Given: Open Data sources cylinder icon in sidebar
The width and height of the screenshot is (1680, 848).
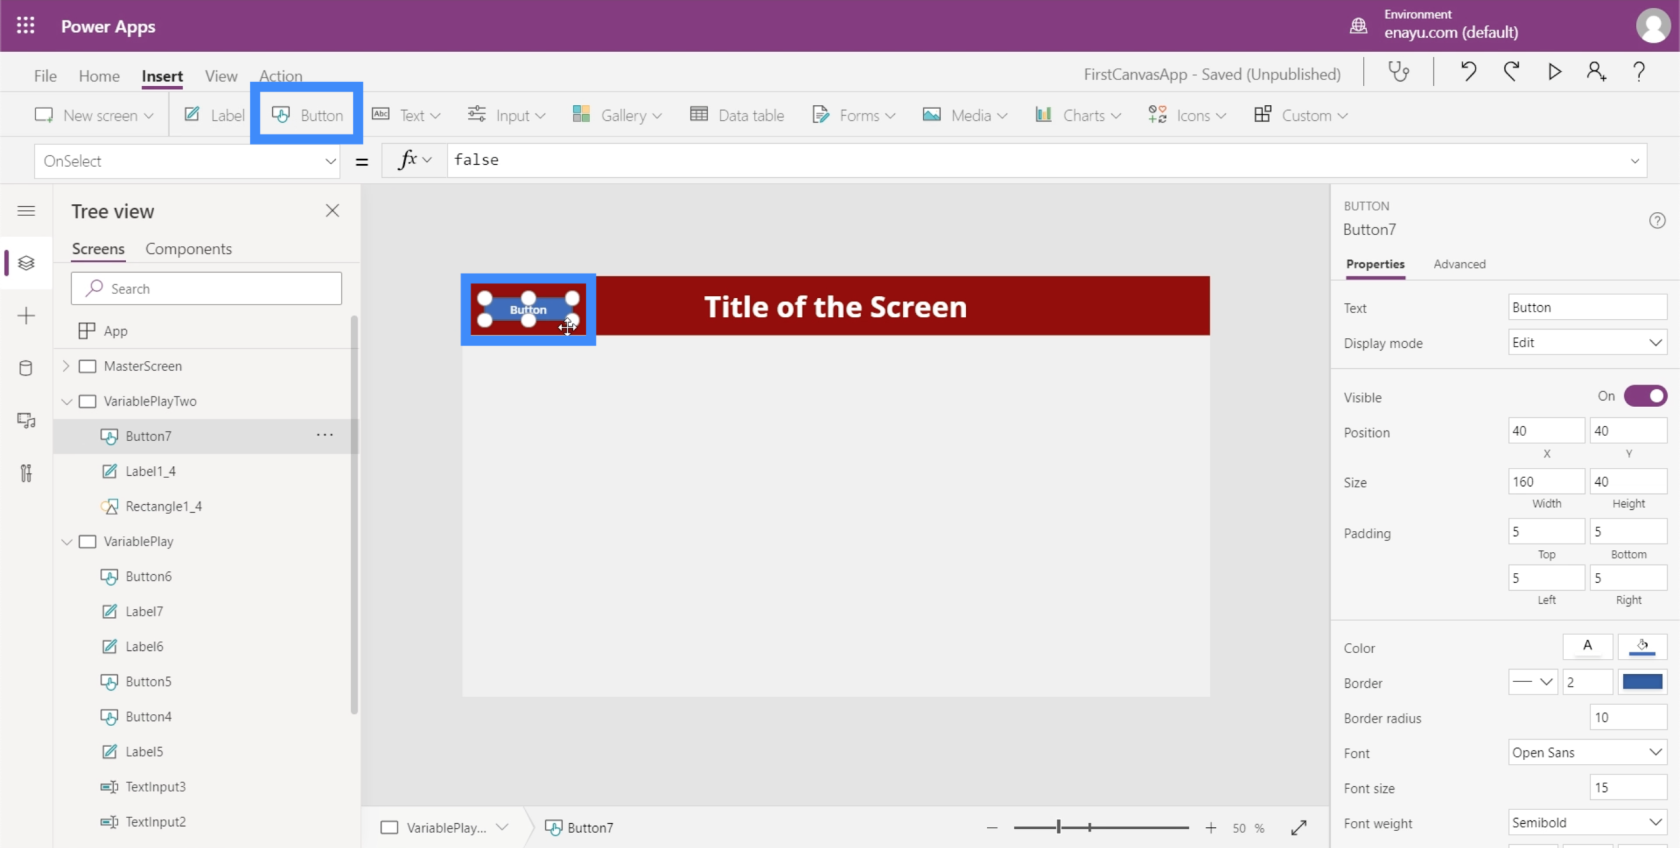Looking at the screenshot, I should click(26, 368).
